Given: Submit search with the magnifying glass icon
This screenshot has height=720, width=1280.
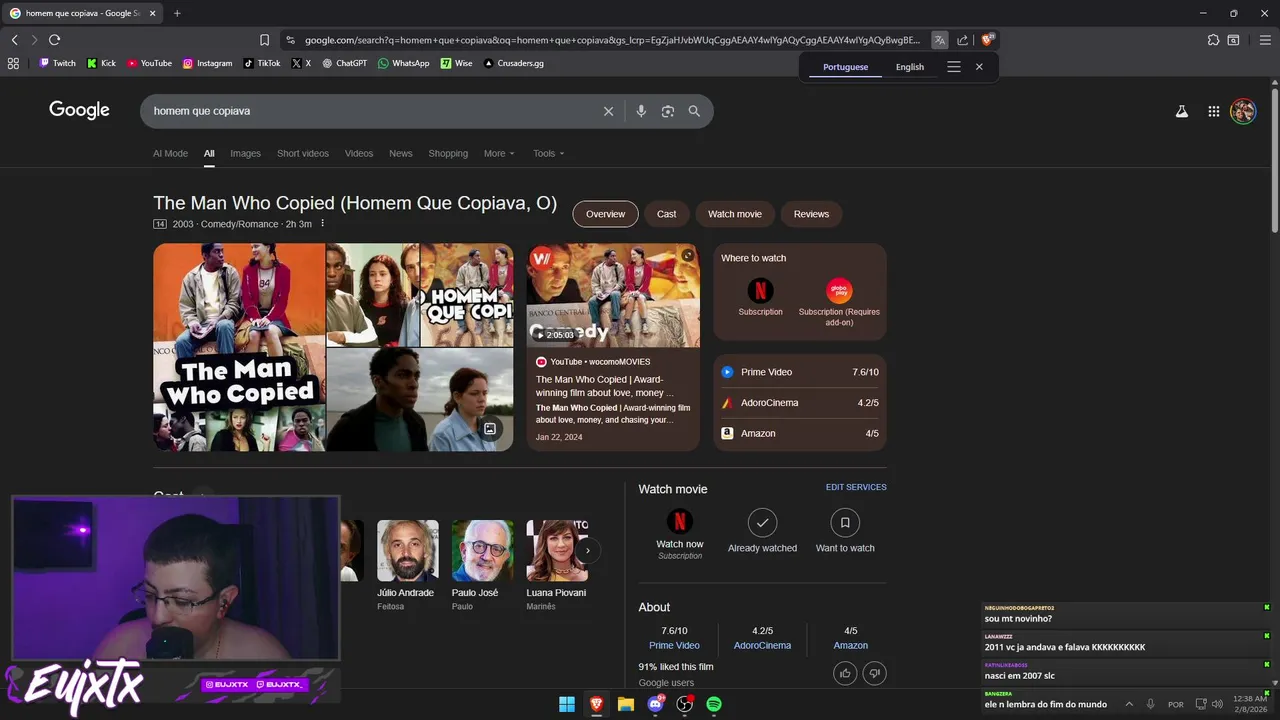Looking at the screenshot, I should click(694, 111).
